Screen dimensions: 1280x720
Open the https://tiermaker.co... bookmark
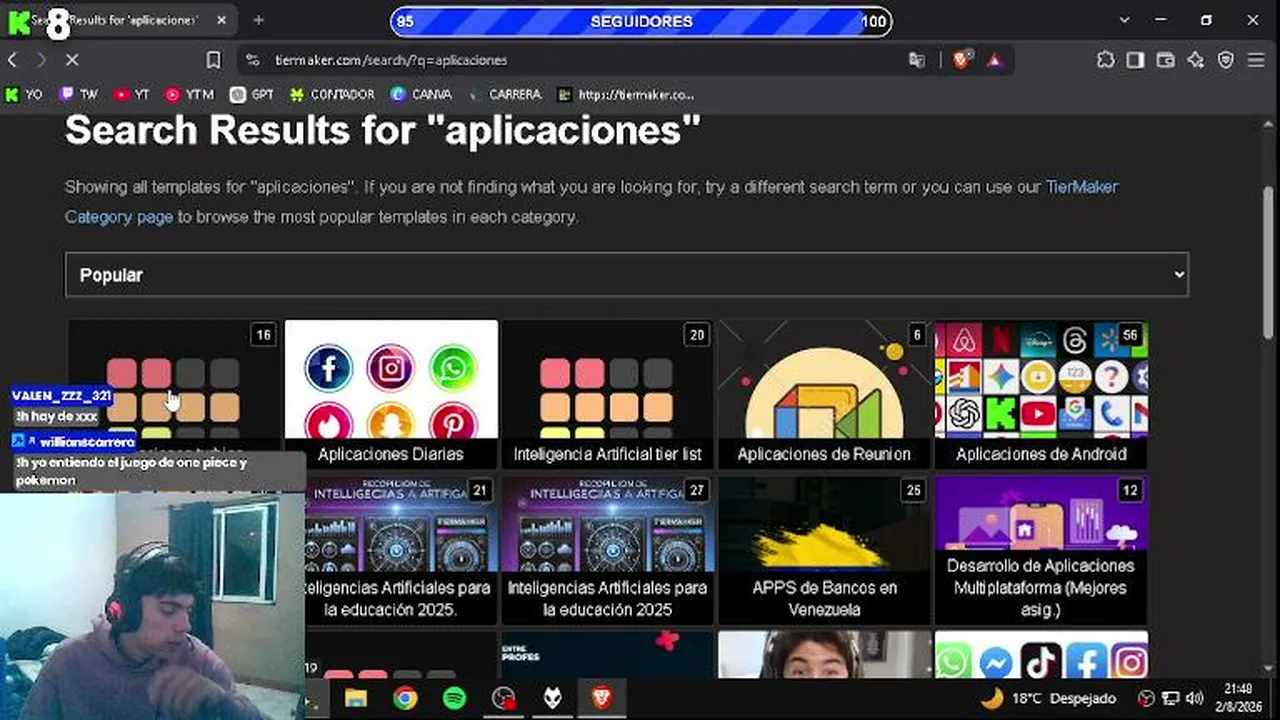click(x=626, y=94)
